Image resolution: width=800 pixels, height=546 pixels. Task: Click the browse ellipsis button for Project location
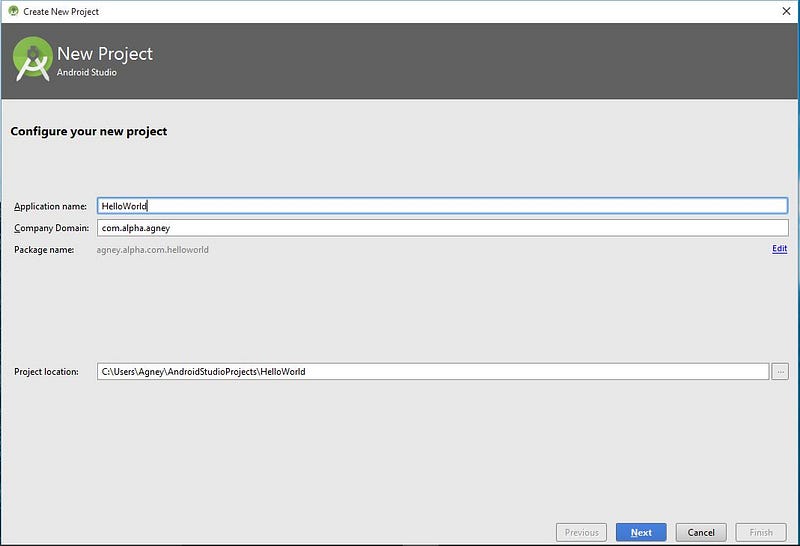(780, 371)
